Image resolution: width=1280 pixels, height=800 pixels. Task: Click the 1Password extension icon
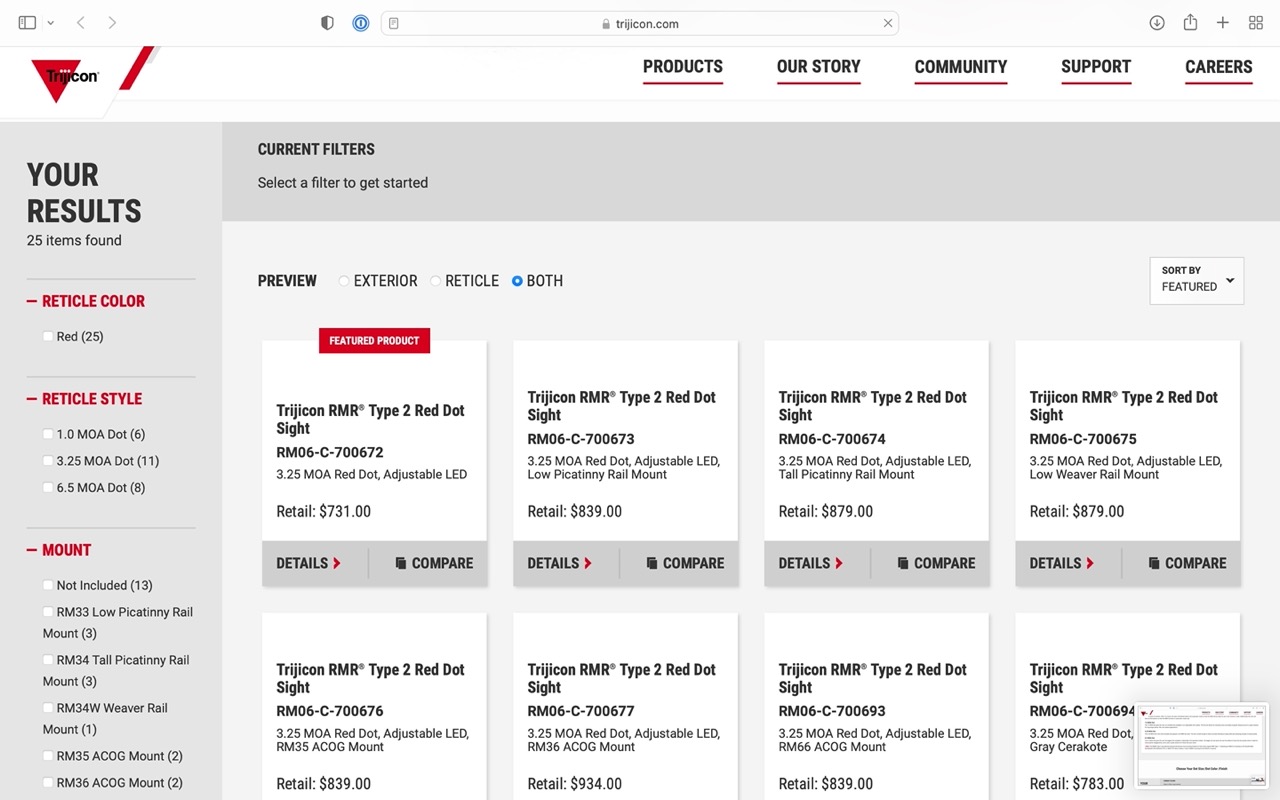coord(361,23)
